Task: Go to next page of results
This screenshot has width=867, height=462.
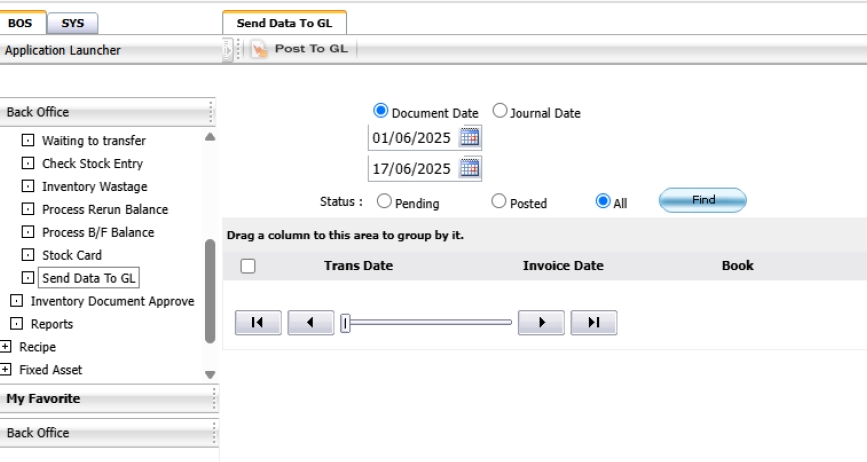Action: point(541,322)
